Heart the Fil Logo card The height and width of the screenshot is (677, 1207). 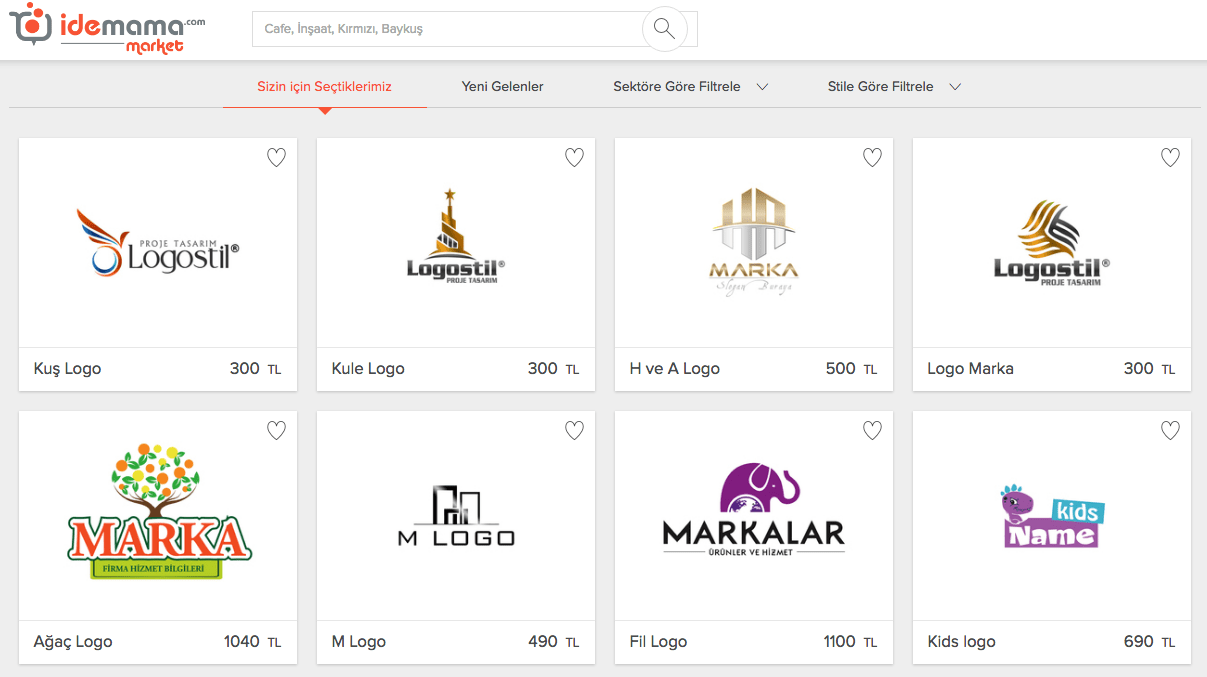[x=872, y=430]
